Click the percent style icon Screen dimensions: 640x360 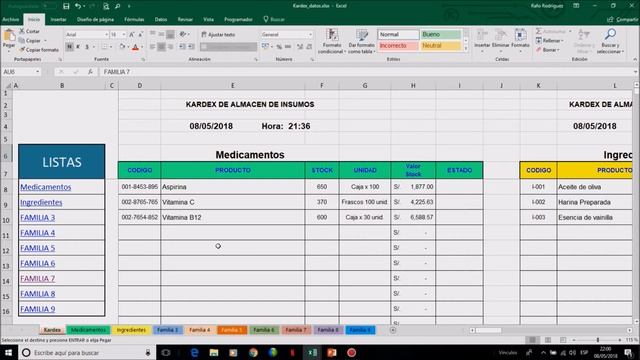(279, 47)
